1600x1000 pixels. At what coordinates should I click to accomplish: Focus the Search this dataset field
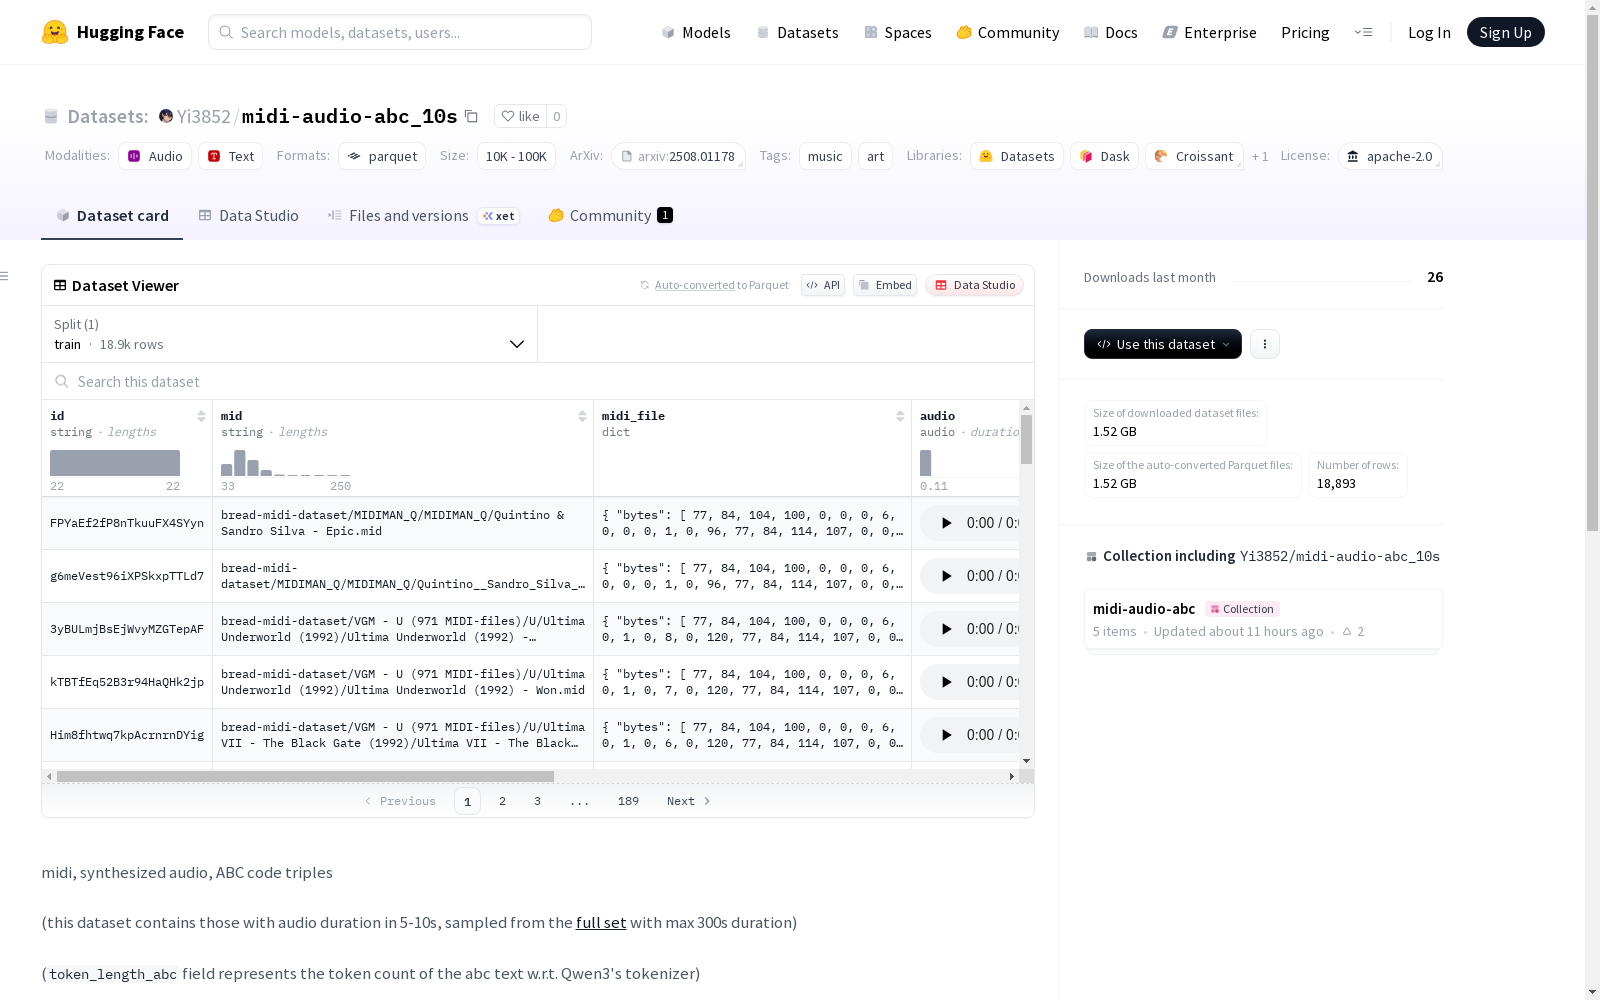tap(538, 382)
